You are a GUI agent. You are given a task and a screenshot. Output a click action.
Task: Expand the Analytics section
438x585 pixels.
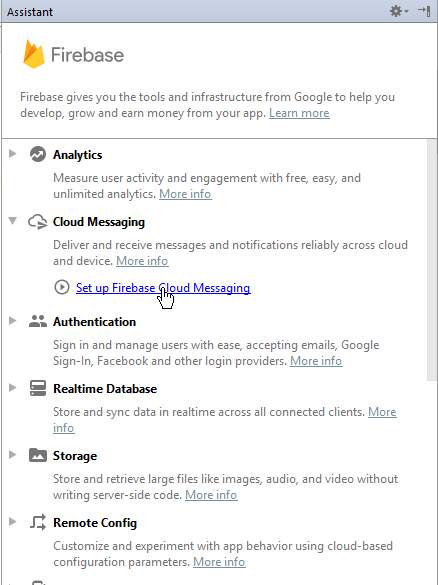(x=13, y=153)
